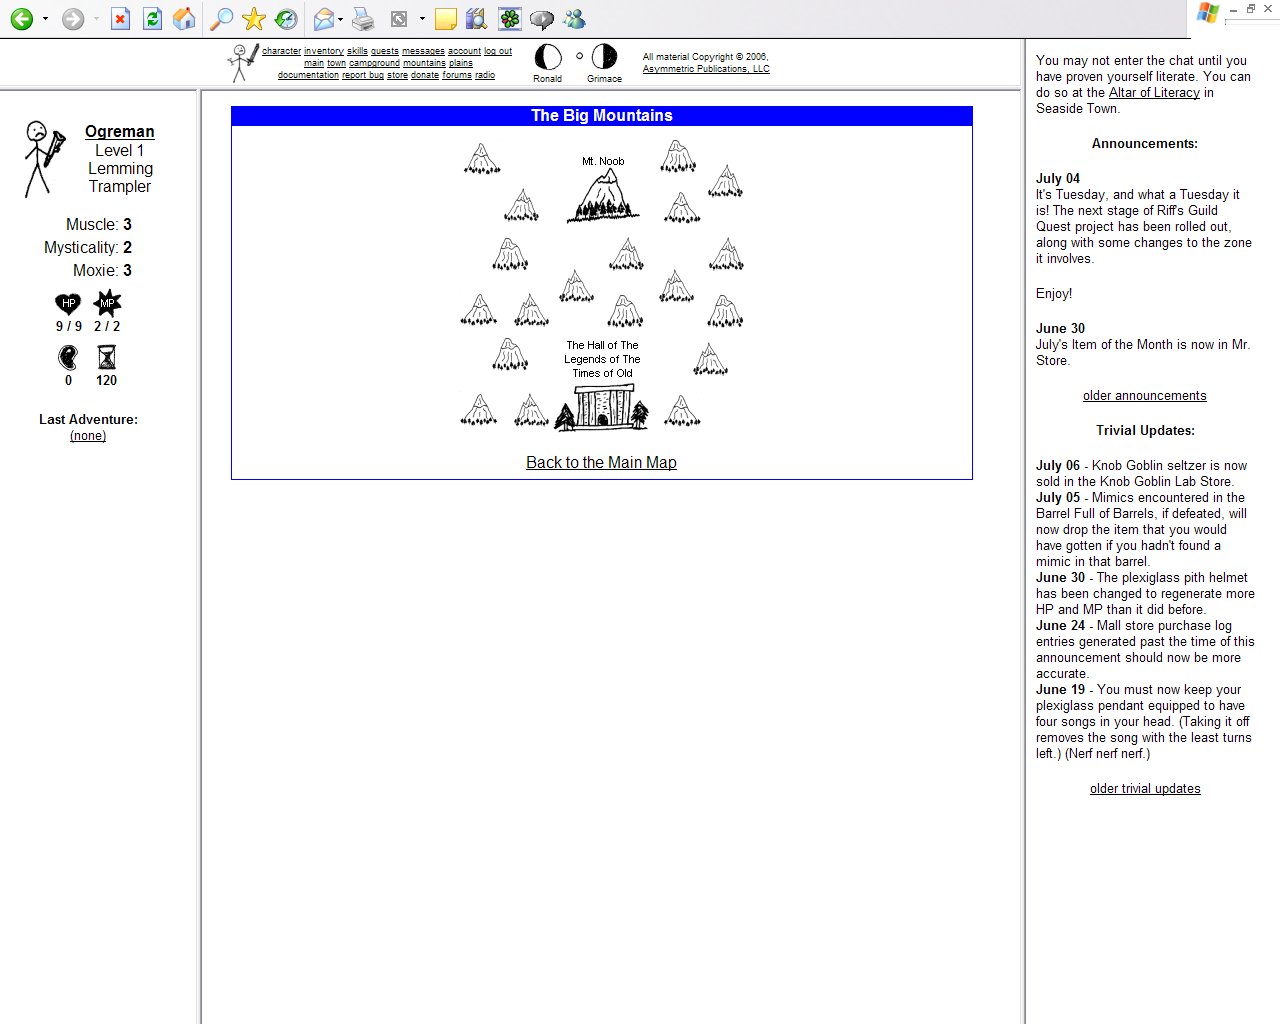
Task: Open Asymmetric Publications, LLC link
Action: click(706, 69)
